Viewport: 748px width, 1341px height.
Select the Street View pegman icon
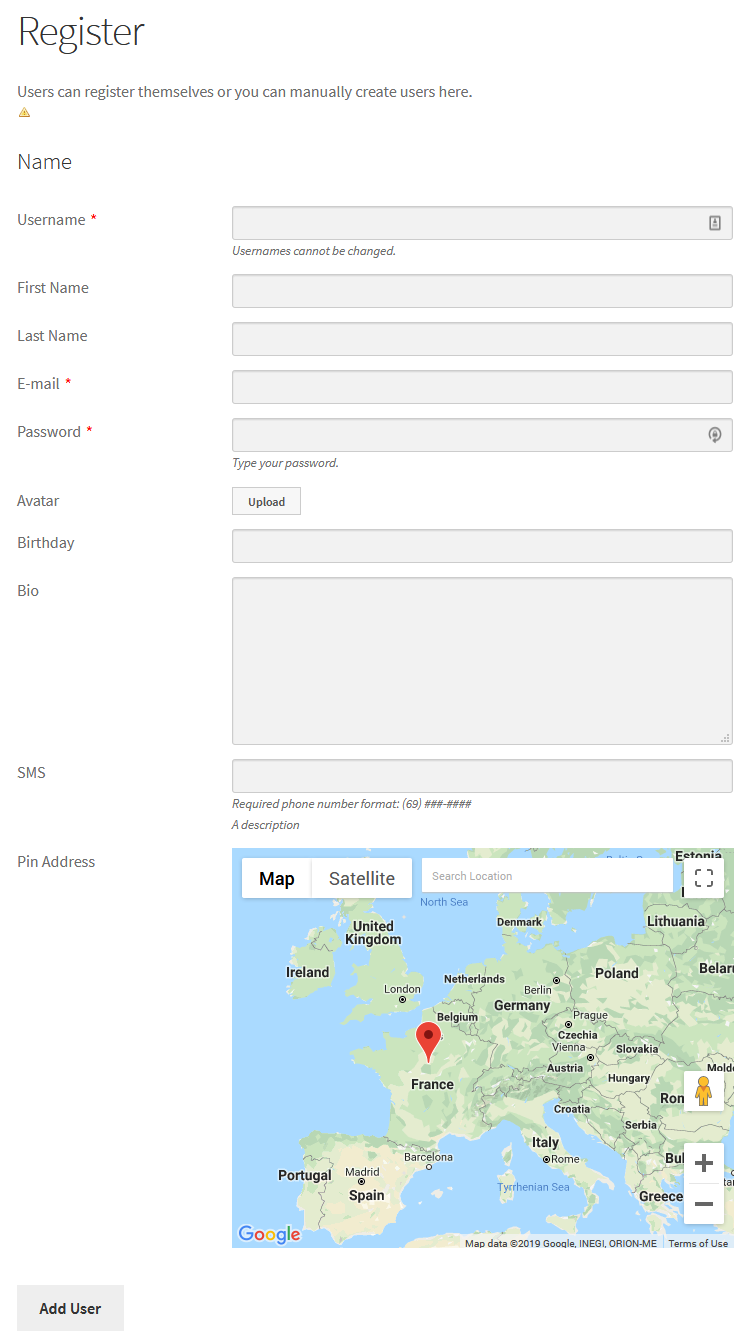coord(704,1091)
